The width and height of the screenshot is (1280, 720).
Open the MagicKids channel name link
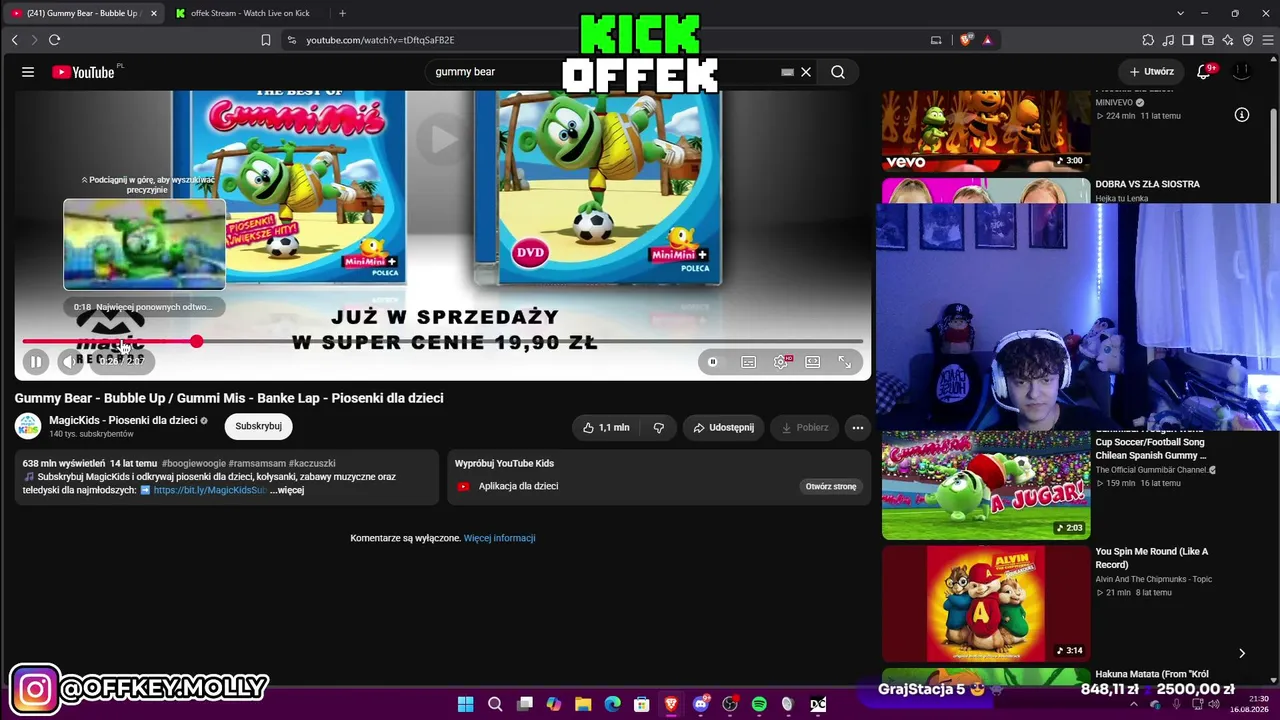point(123,420)
